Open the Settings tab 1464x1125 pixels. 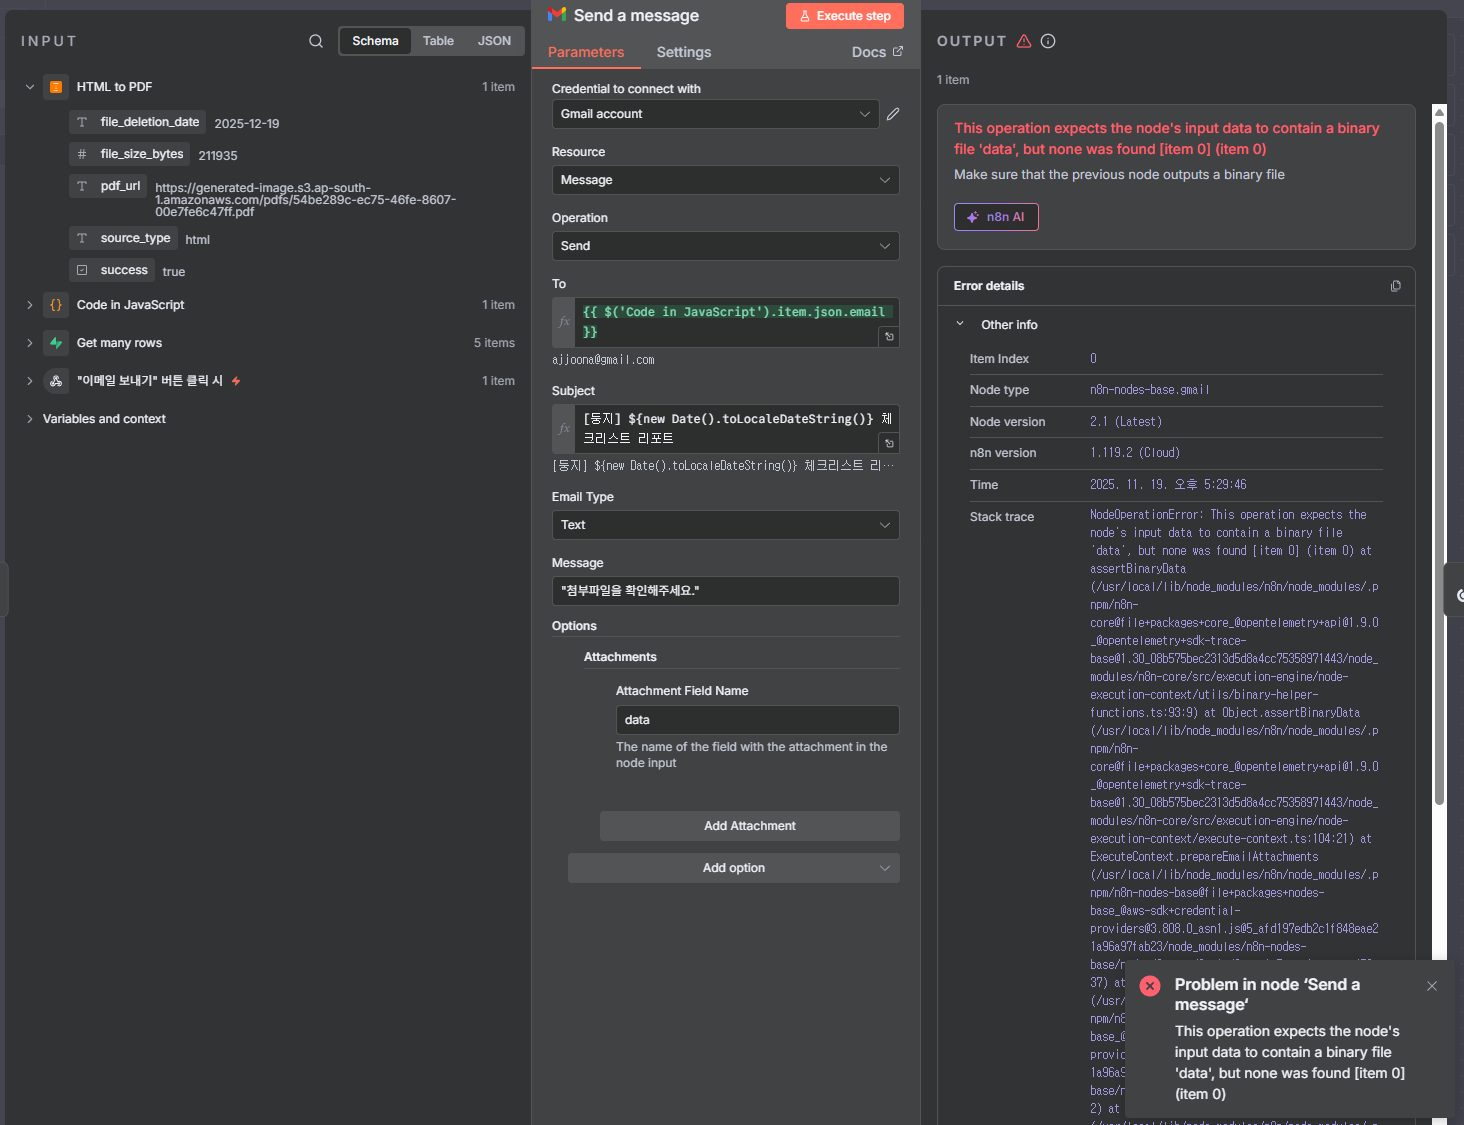tap(684, 52)
